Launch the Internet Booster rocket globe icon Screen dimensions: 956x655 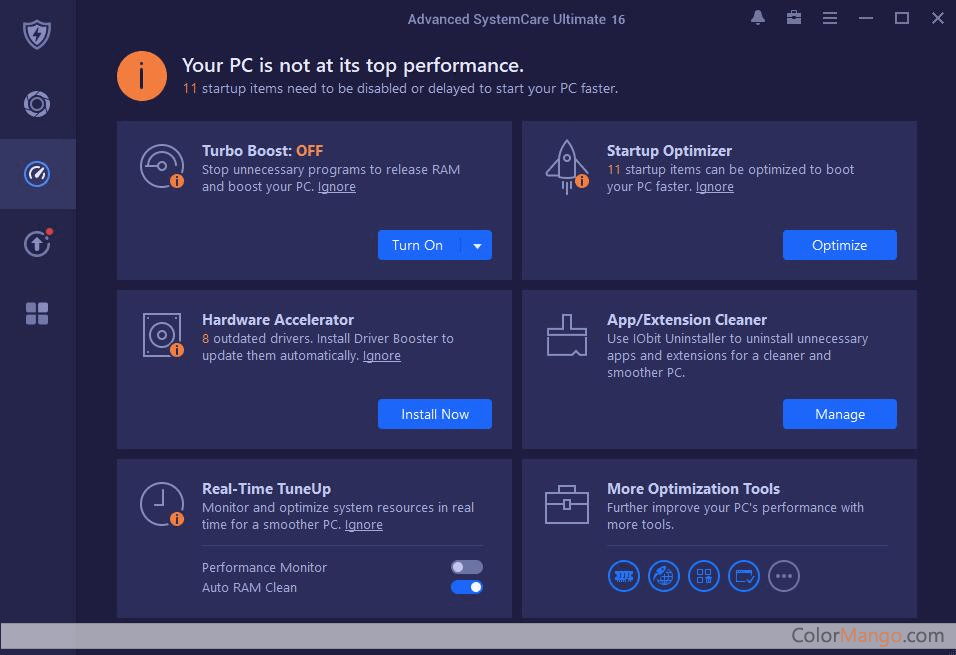tap(664, 576)
